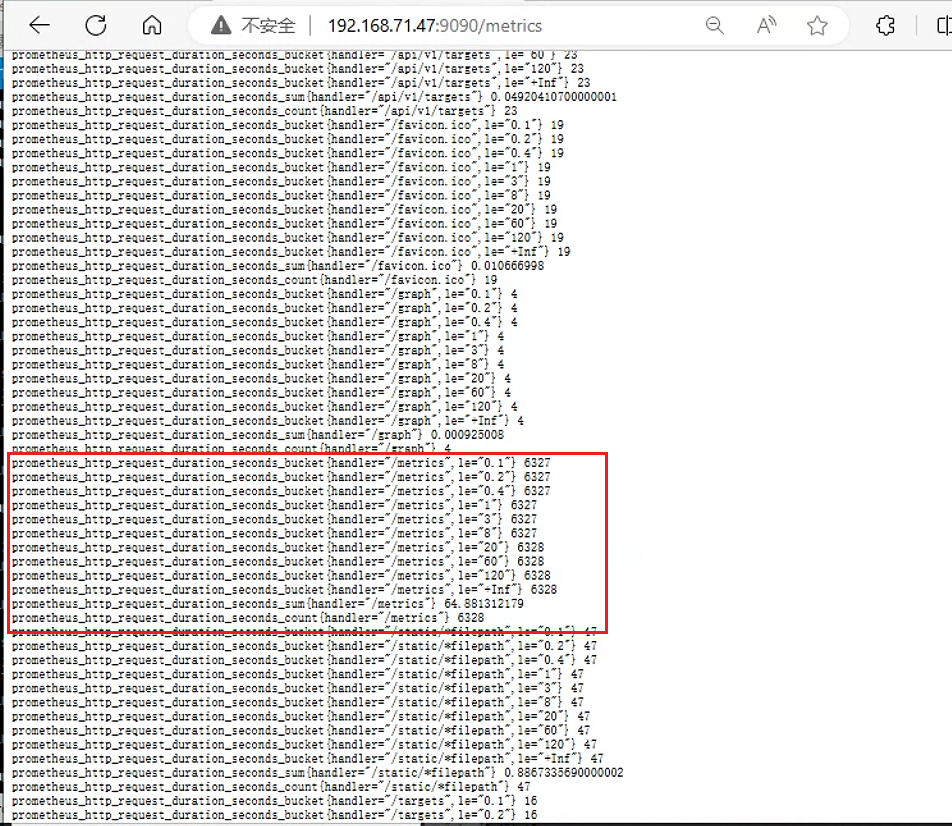The height and width of the screenshot is (826, 952).
Task: Select the /static/*filepath le="60" bucket line
Action: pyautogui.click(x=301, y=730)
